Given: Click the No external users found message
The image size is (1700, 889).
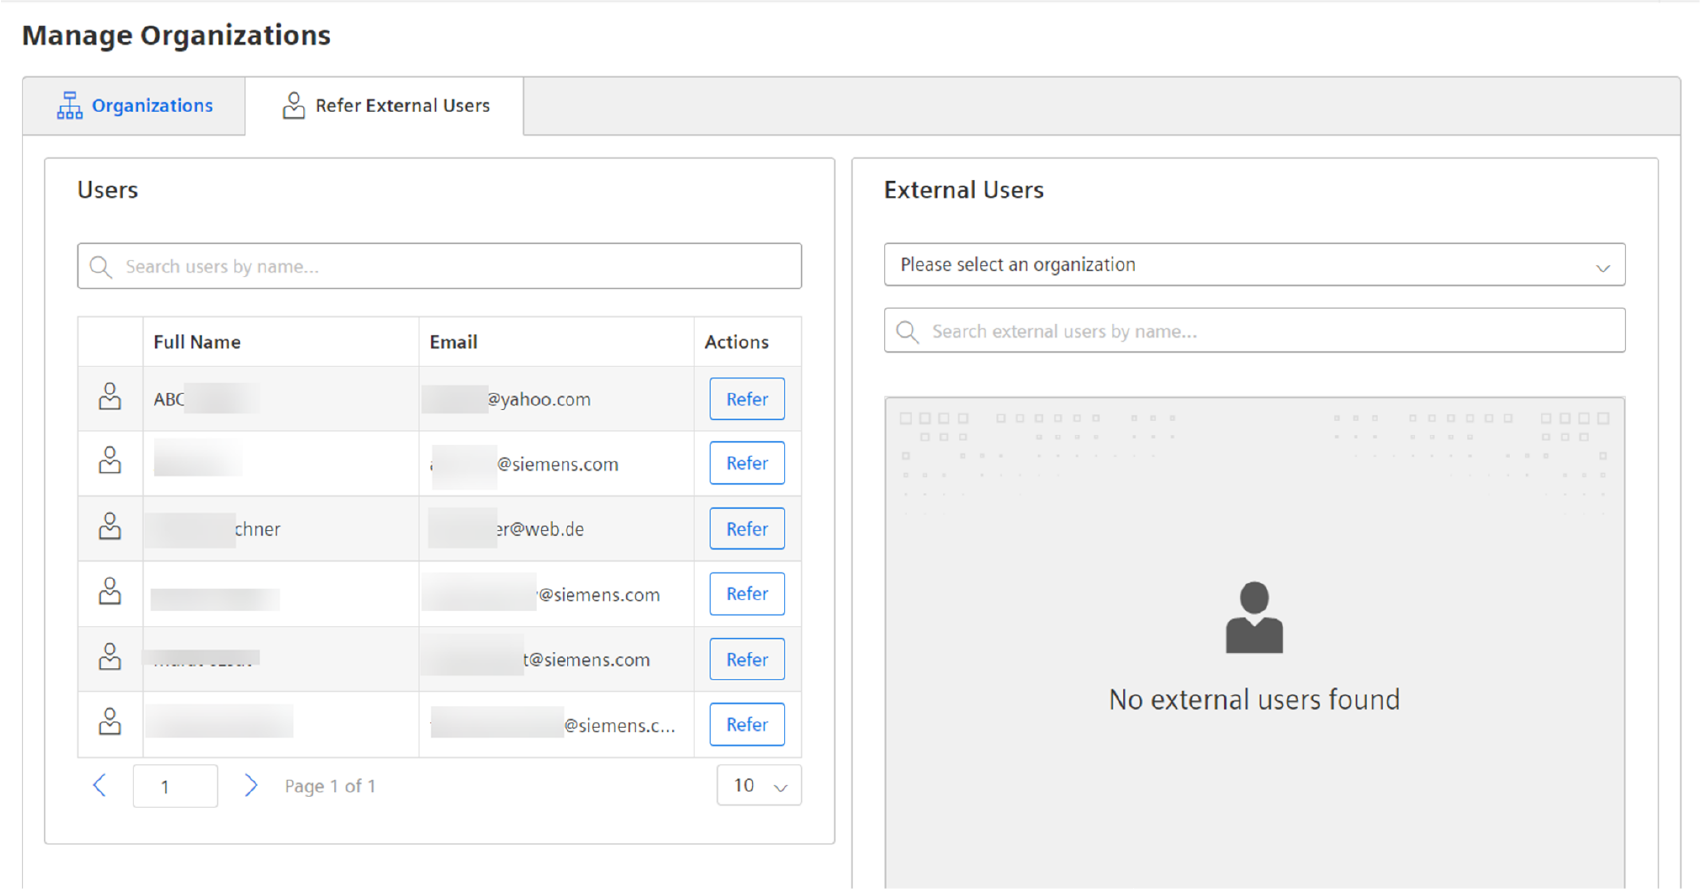Looking at the screenshot, I should [x=1254, y=699].
